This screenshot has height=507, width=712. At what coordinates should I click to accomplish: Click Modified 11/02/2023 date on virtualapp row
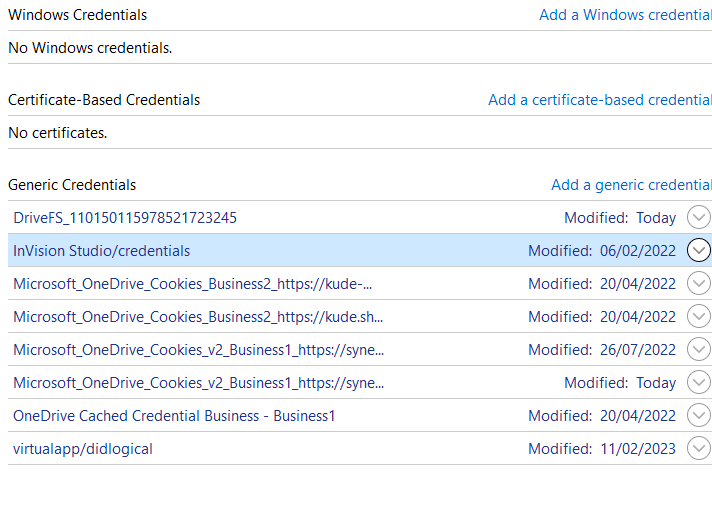coord(602,449)
